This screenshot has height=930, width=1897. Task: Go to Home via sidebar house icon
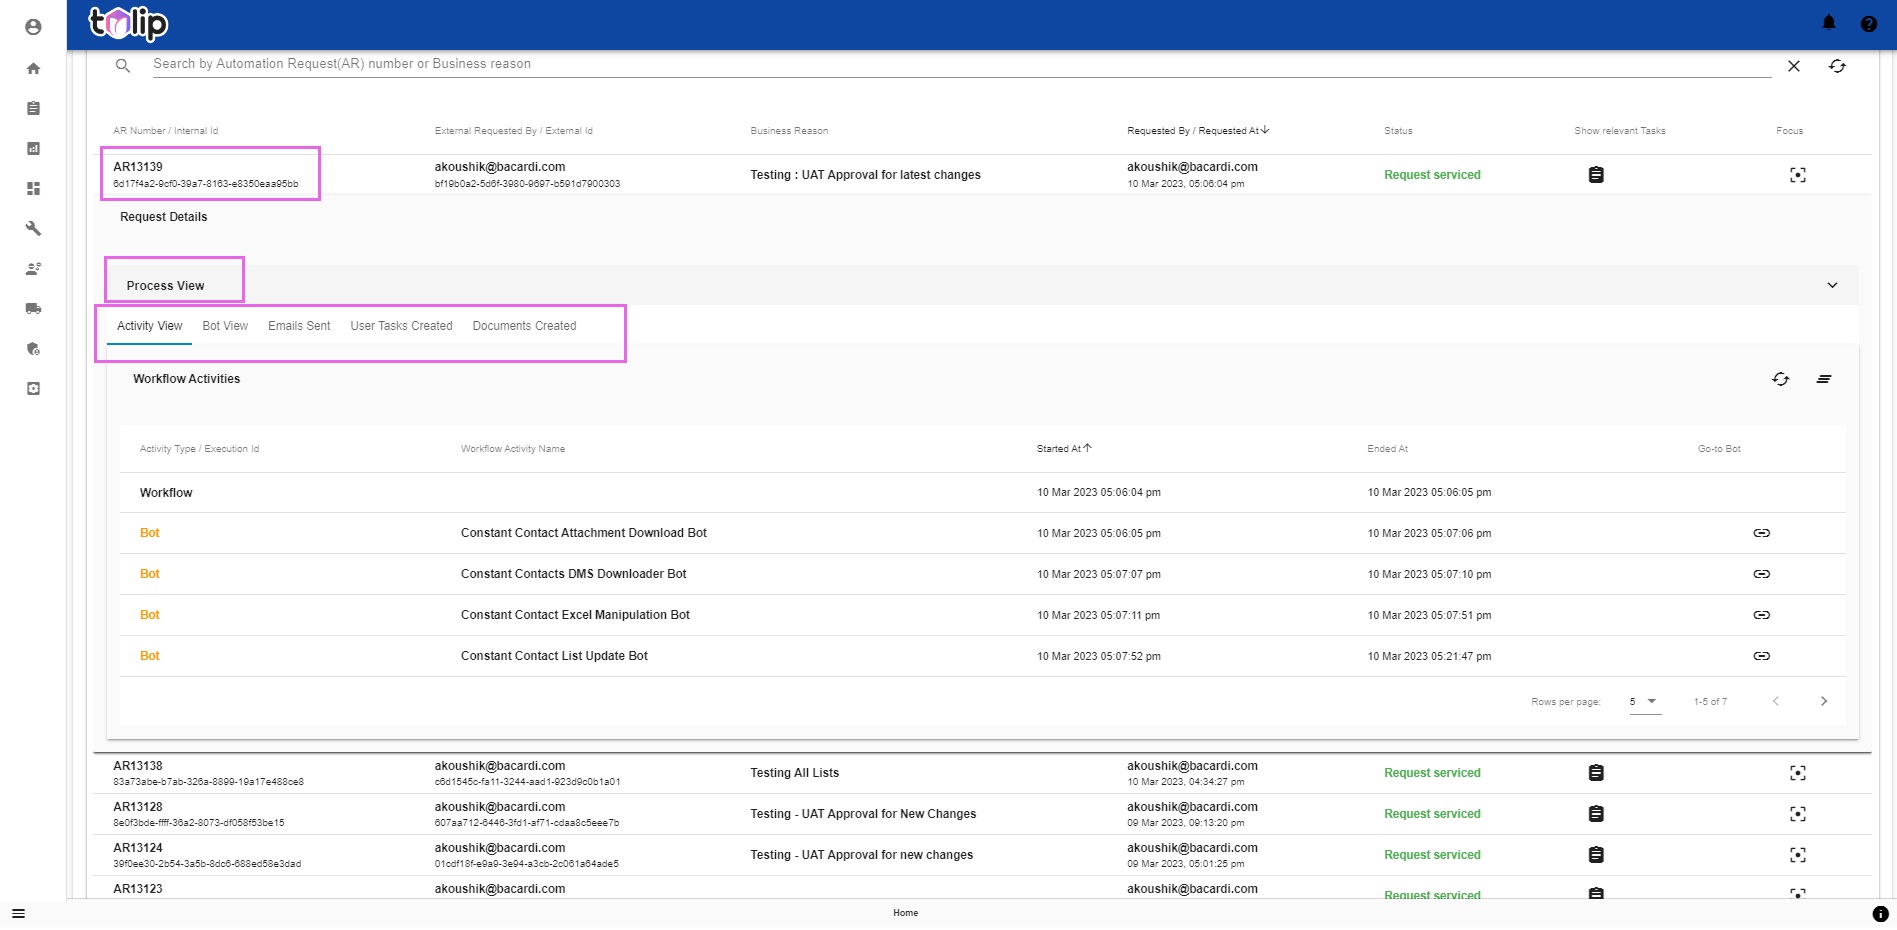pyautogui.click(x=33, y=68)
